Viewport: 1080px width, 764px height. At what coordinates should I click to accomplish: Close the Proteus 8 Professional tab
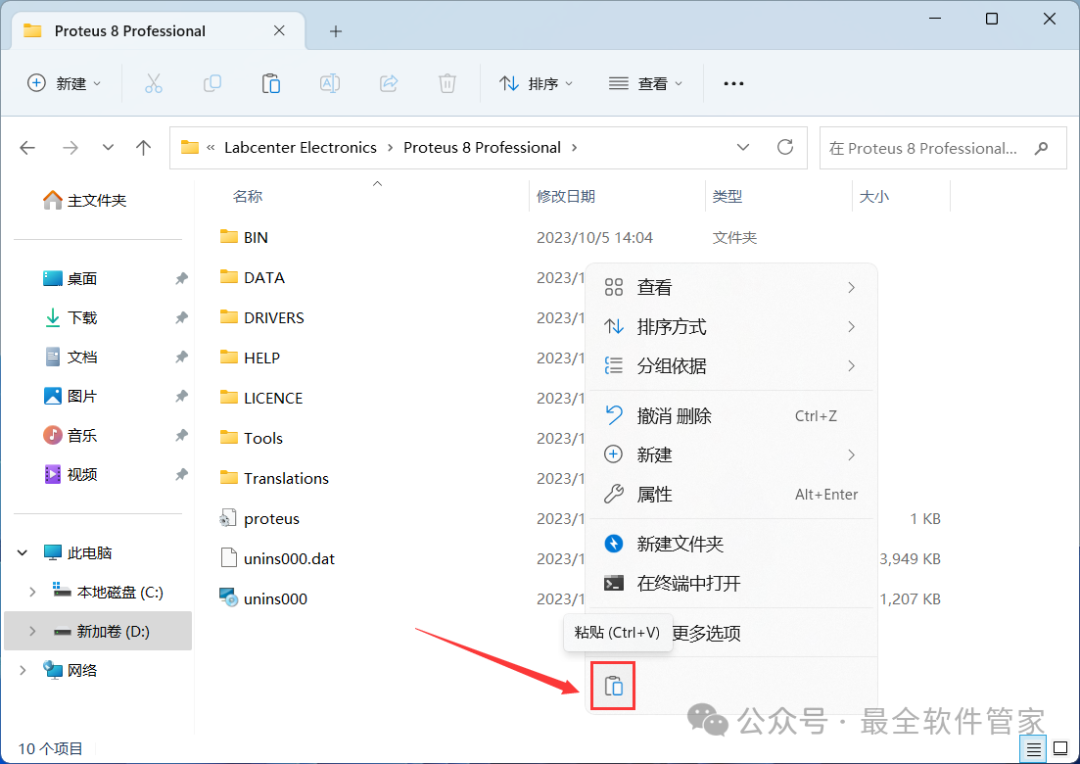(279, 30)
